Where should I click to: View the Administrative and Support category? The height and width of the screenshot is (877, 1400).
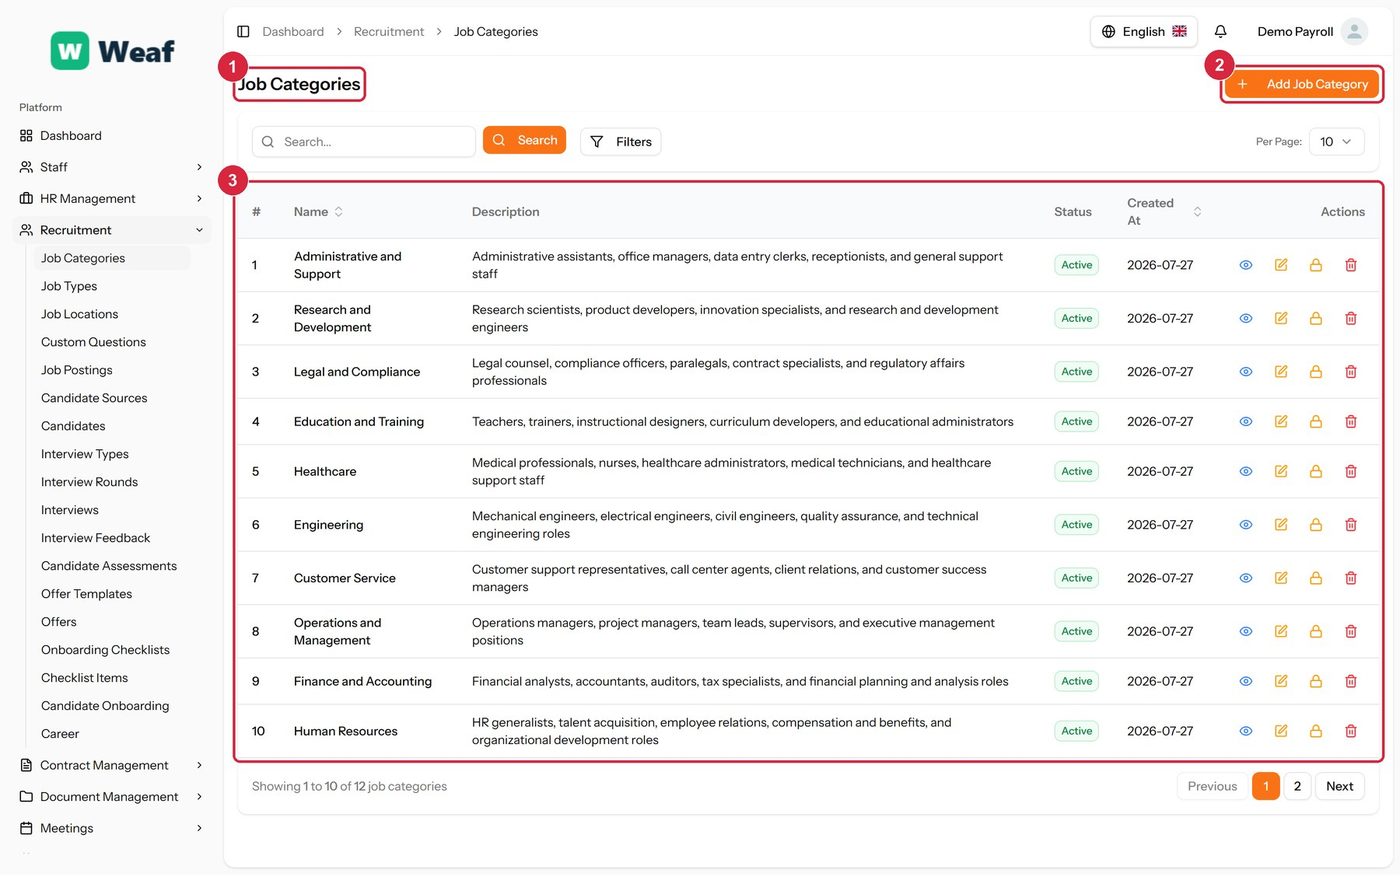[1246, 265]
